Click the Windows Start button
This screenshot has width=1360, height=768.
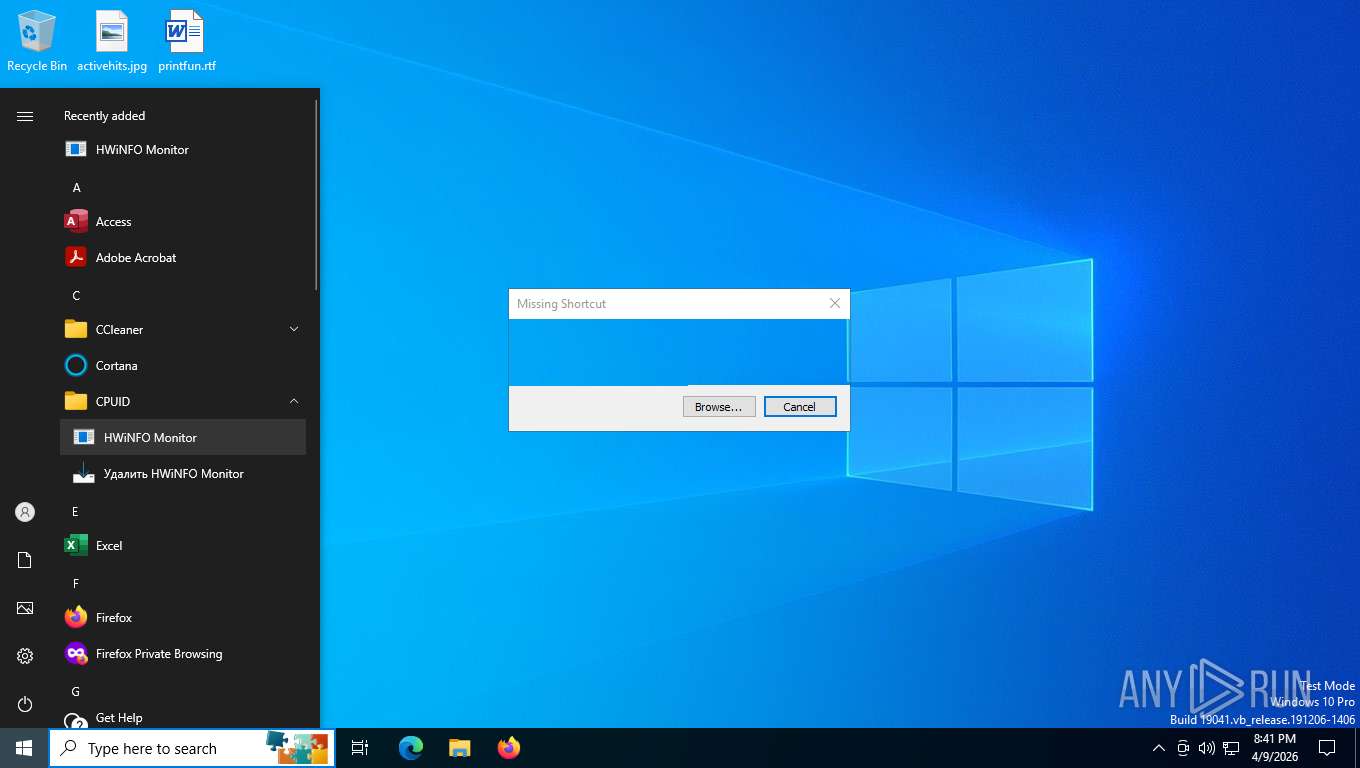[24, 748]
